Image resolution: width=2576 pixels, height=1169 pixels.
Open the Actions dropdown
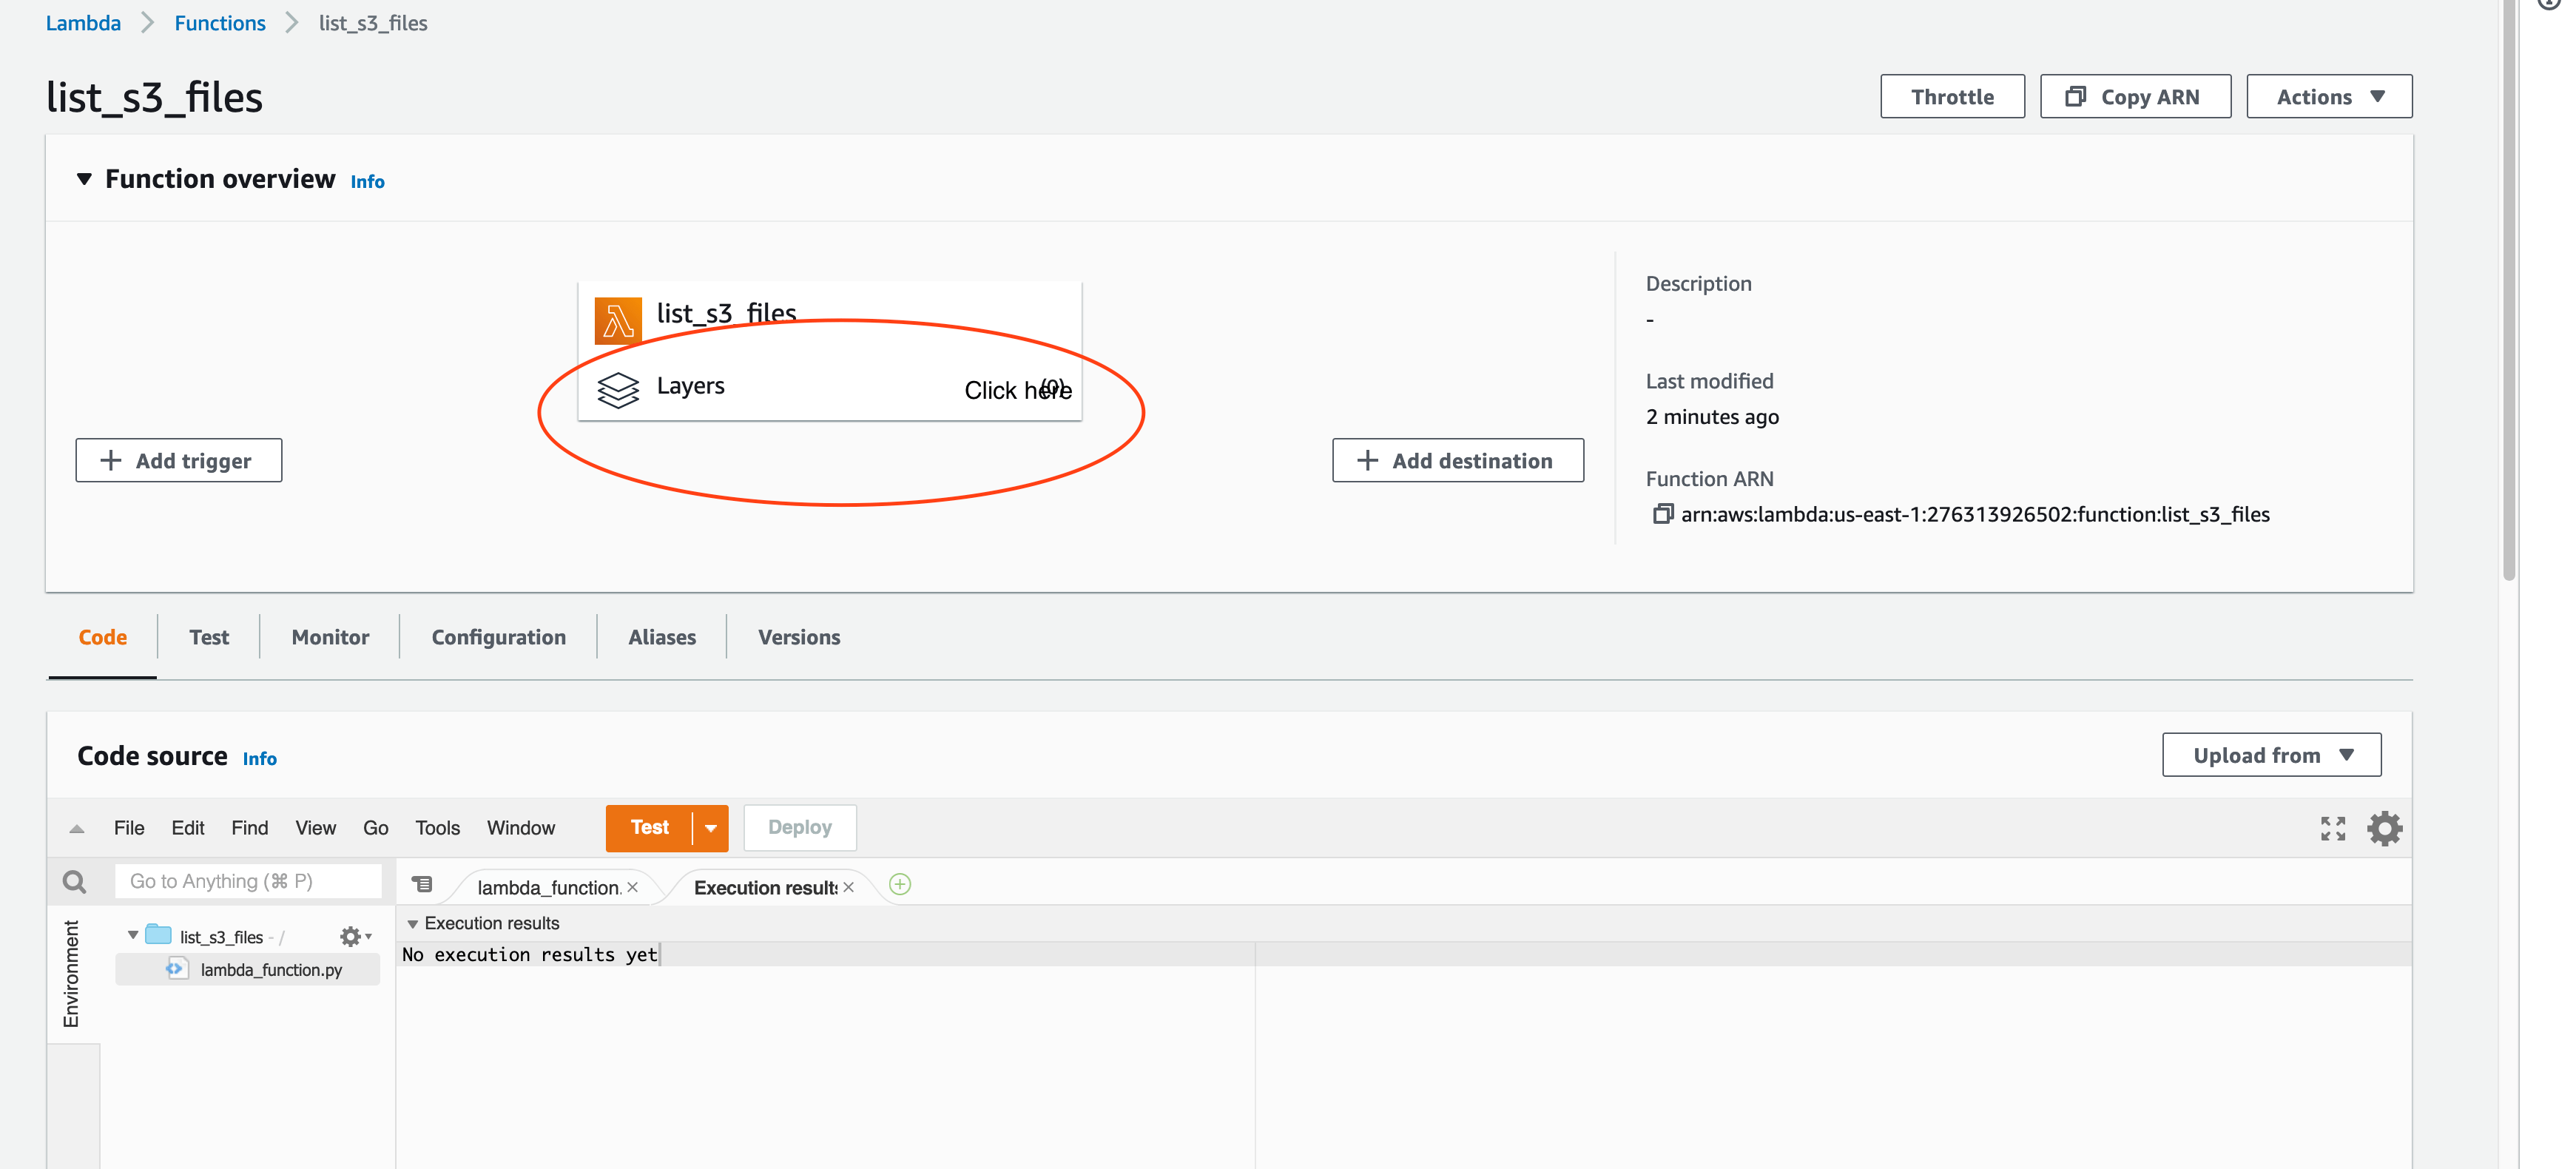click(x=2328, y=97)
